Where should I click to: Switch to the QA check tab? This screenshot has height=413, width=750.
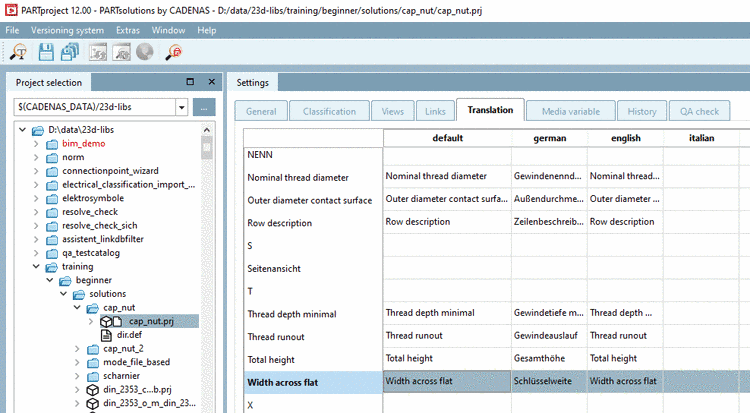pyautogui.click(x=699, y=111)
